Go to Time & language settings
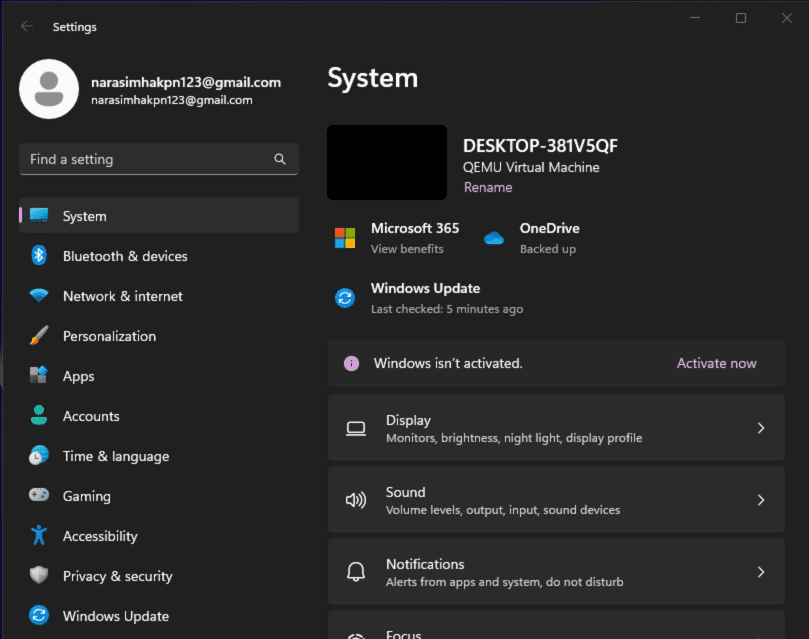The image size is (809, 639). pyautogui.click(x=115, y=456)
